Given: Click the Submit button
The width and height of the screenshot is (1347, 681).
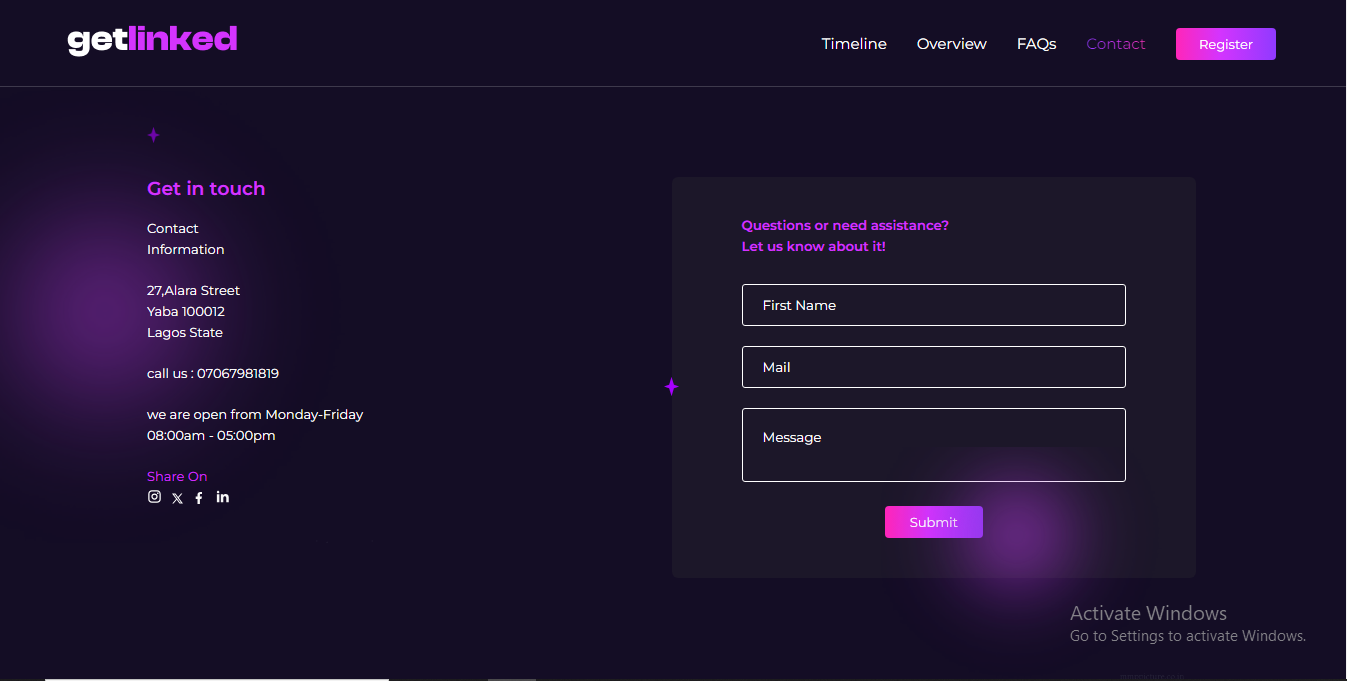Looking at the screenshot, I should click(x=934, y=522).
